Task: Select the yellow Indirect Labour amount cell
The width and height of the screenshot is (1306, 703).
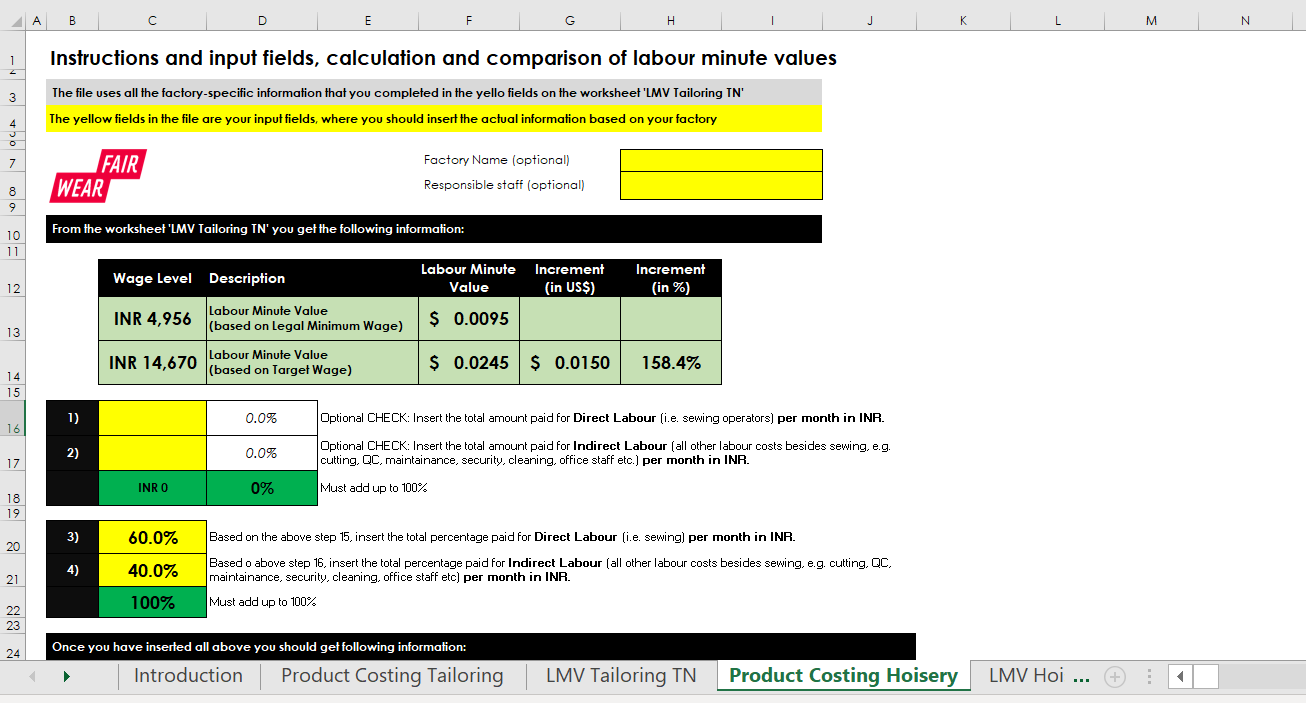Action: pos(151,452)
